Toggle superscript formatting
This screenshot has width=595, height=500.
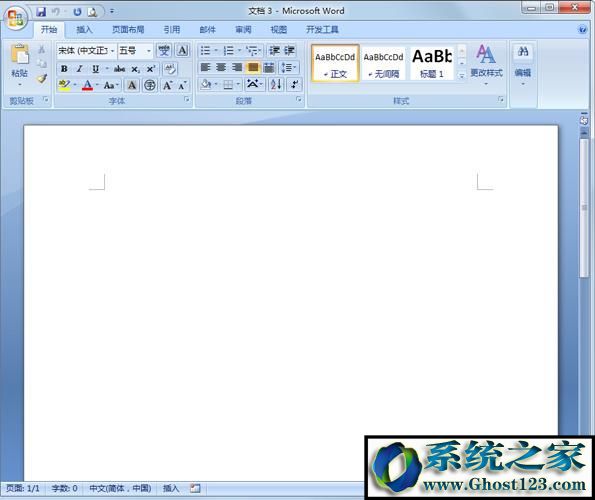pyautogui.click(x=151, y=69)
